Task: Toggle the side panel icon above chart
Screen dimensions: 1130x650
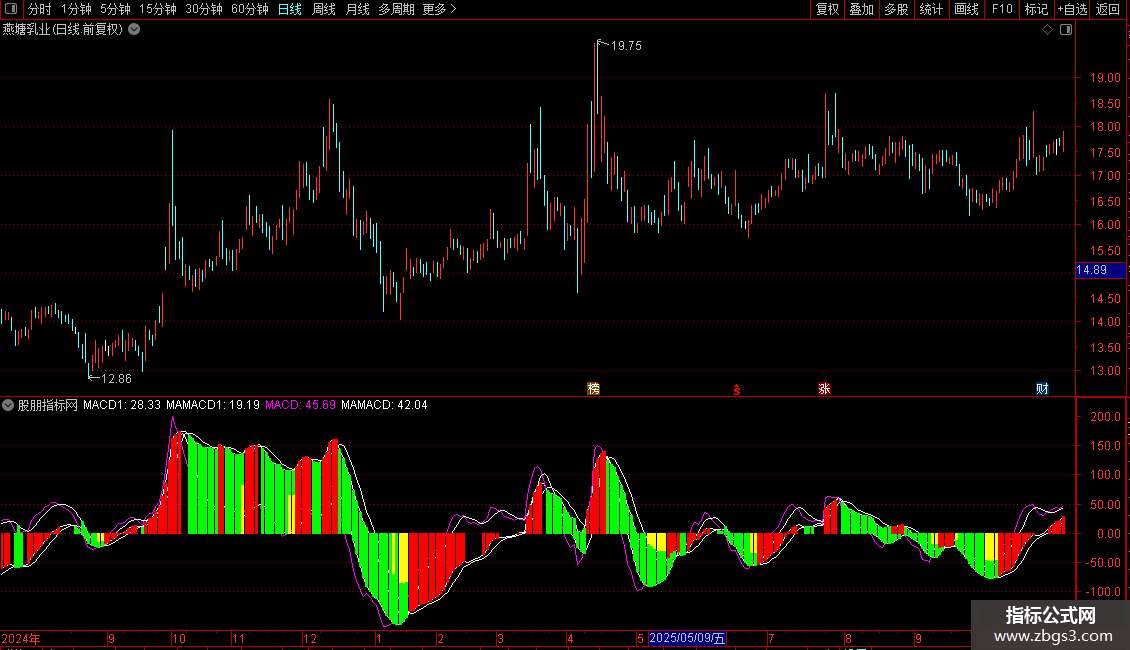Action: (1066, 30)
